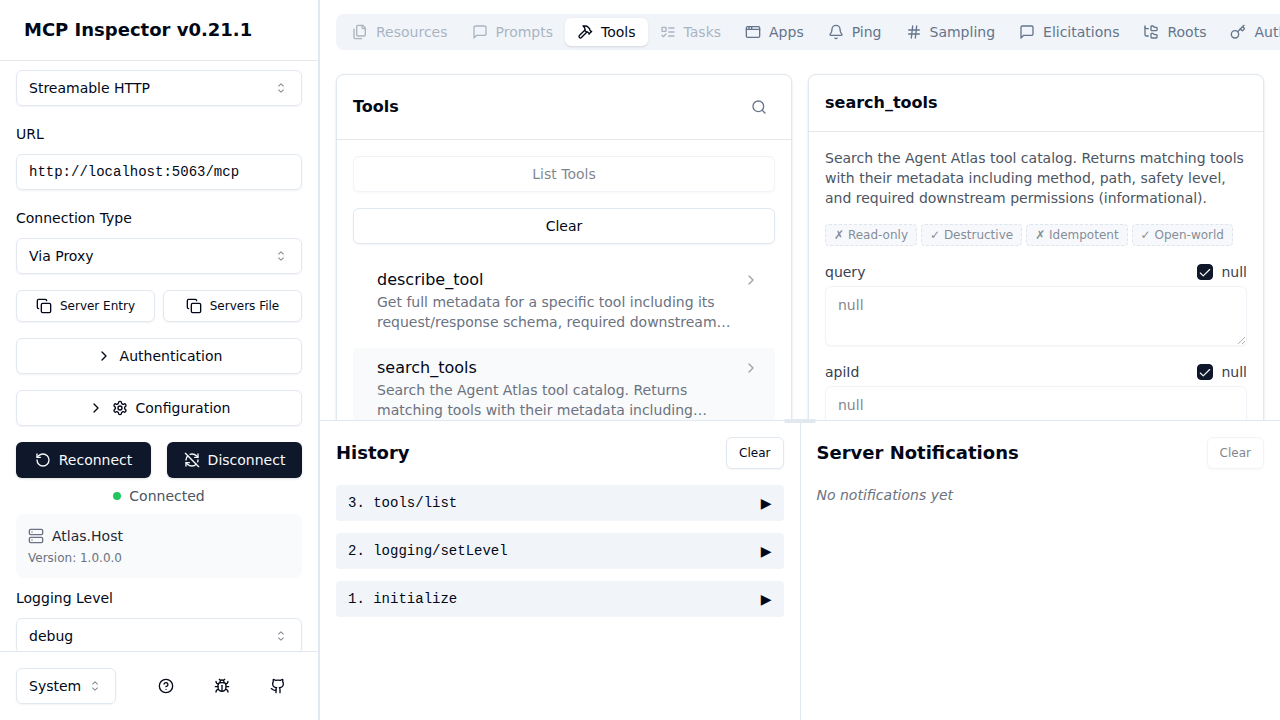Select the Sampling hash icon
The width and height of the screenshot is (1280, 720).
click(913, 31)
